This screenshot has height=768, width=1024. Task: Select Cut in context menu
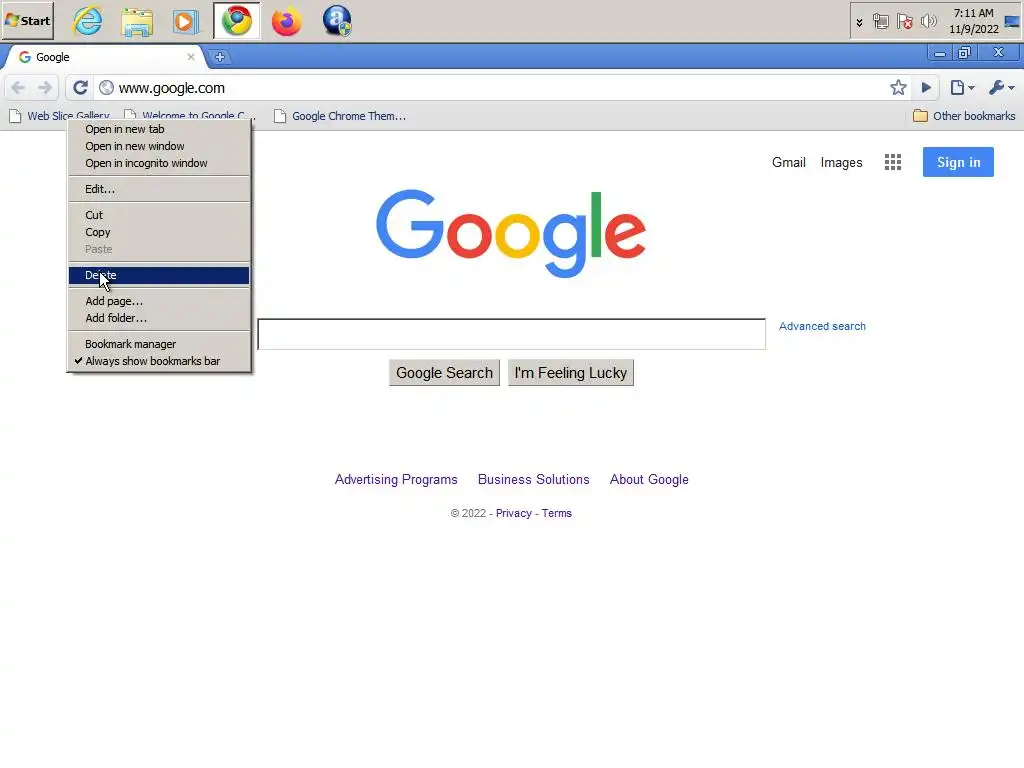click(x=159, y=215)
